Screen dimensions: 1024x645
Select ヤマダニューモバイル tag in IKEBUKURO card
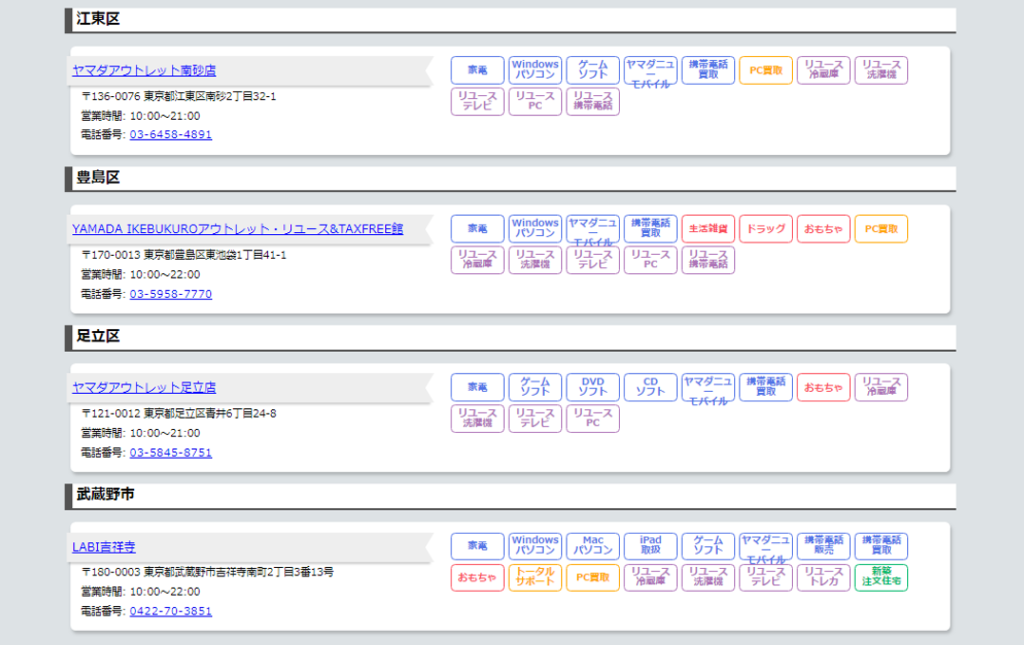[x=593, y=228]
